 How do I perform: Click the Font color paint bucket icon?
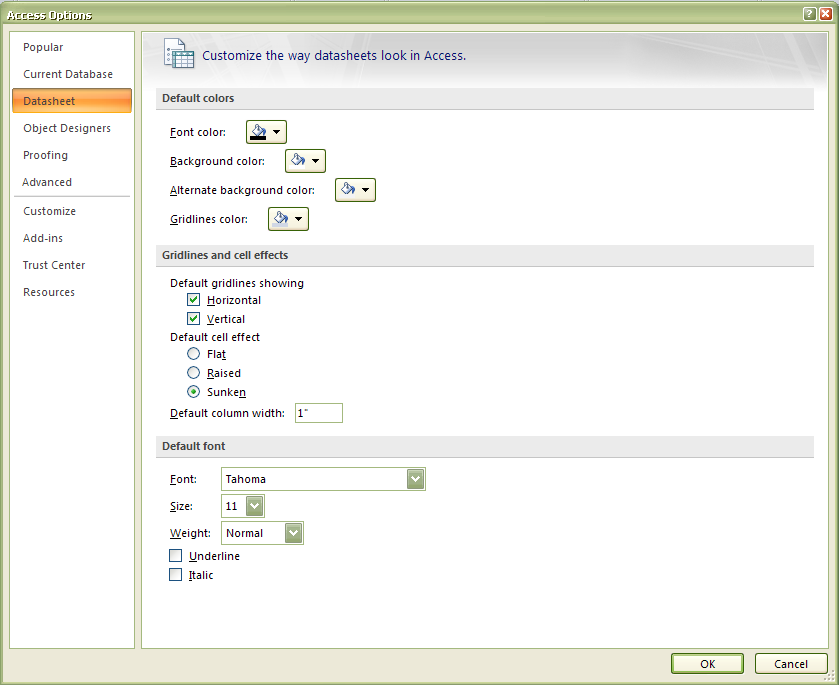(x=258, y=132)
